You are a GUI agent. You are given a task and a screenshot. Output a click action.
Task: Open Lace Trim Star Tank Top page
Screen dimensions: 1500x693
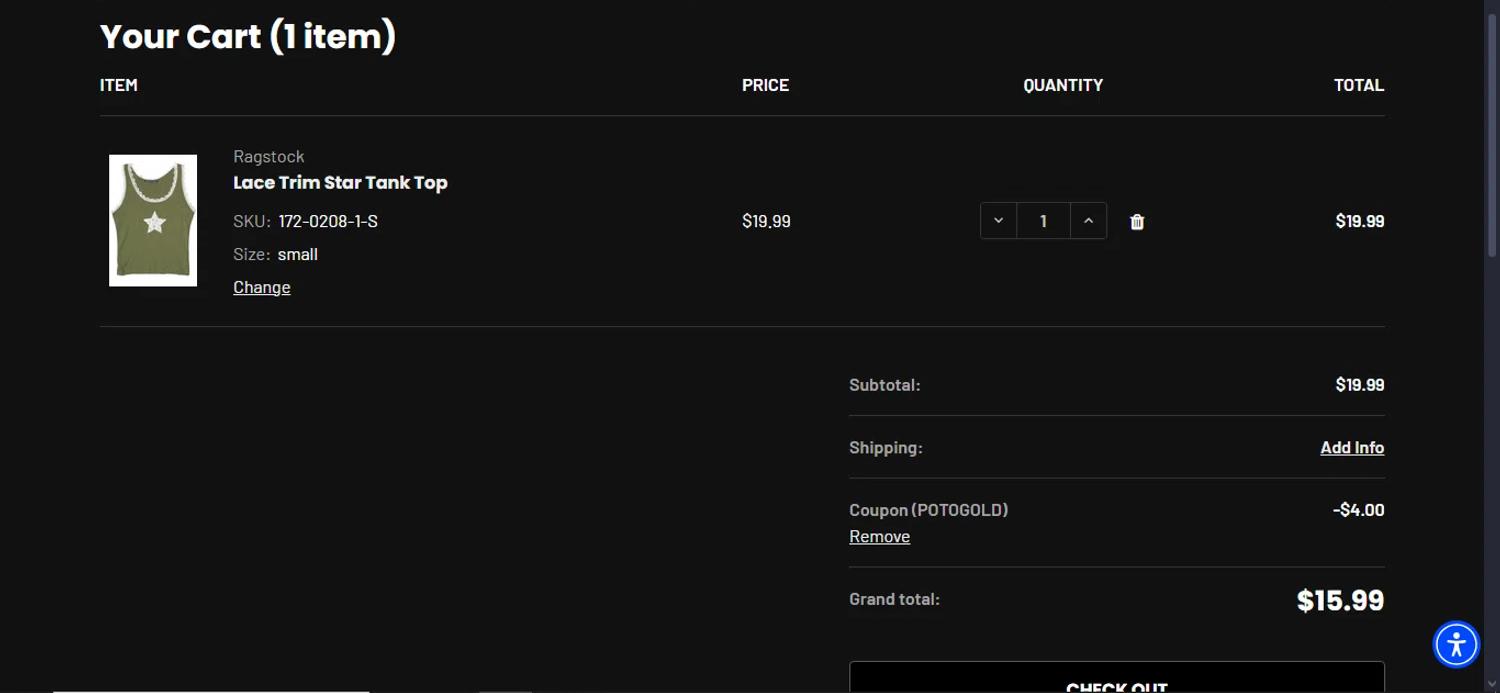340,183
